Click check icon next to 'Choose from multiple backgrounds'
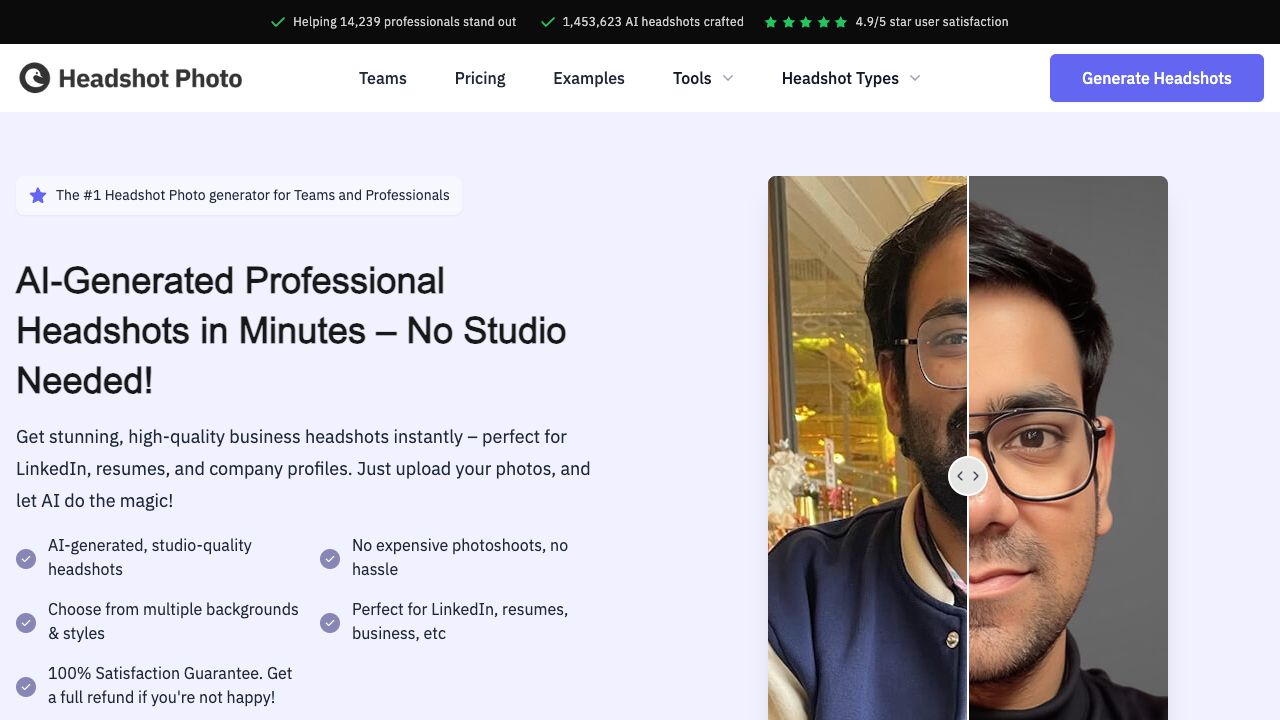 pyautogui.click(x=26, y=622)
